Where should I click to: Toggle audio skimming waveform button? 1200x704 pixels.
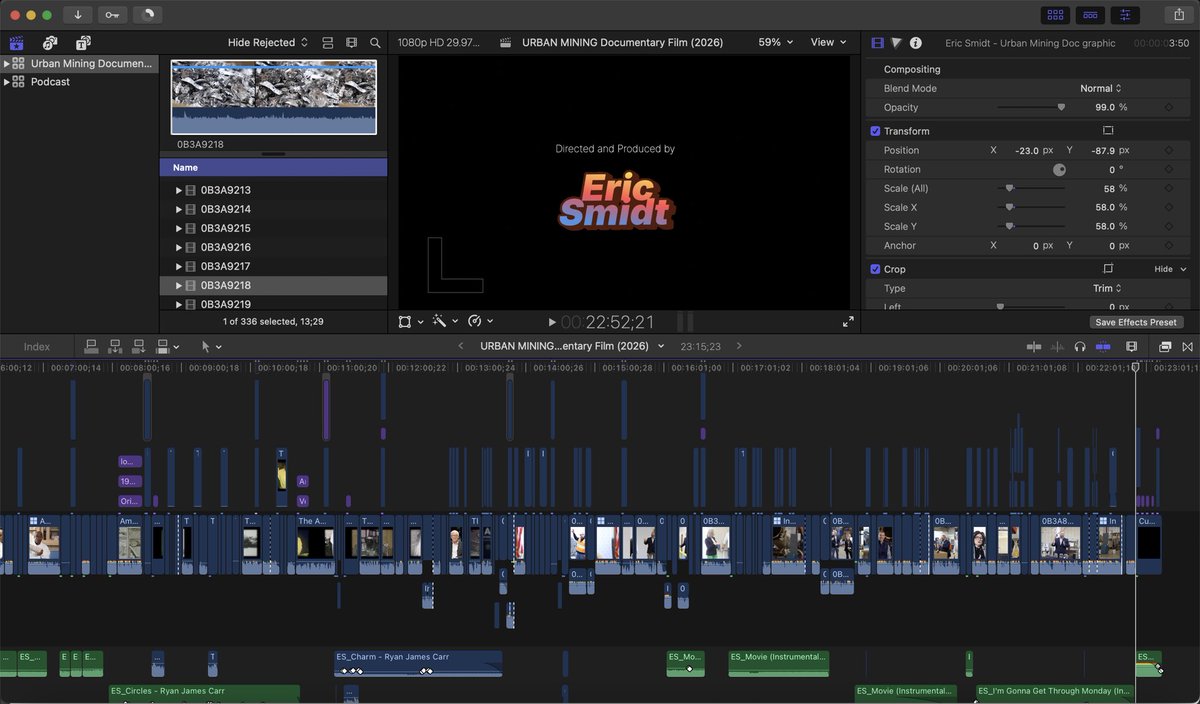pyautogui.click(x=1057, y=346)
